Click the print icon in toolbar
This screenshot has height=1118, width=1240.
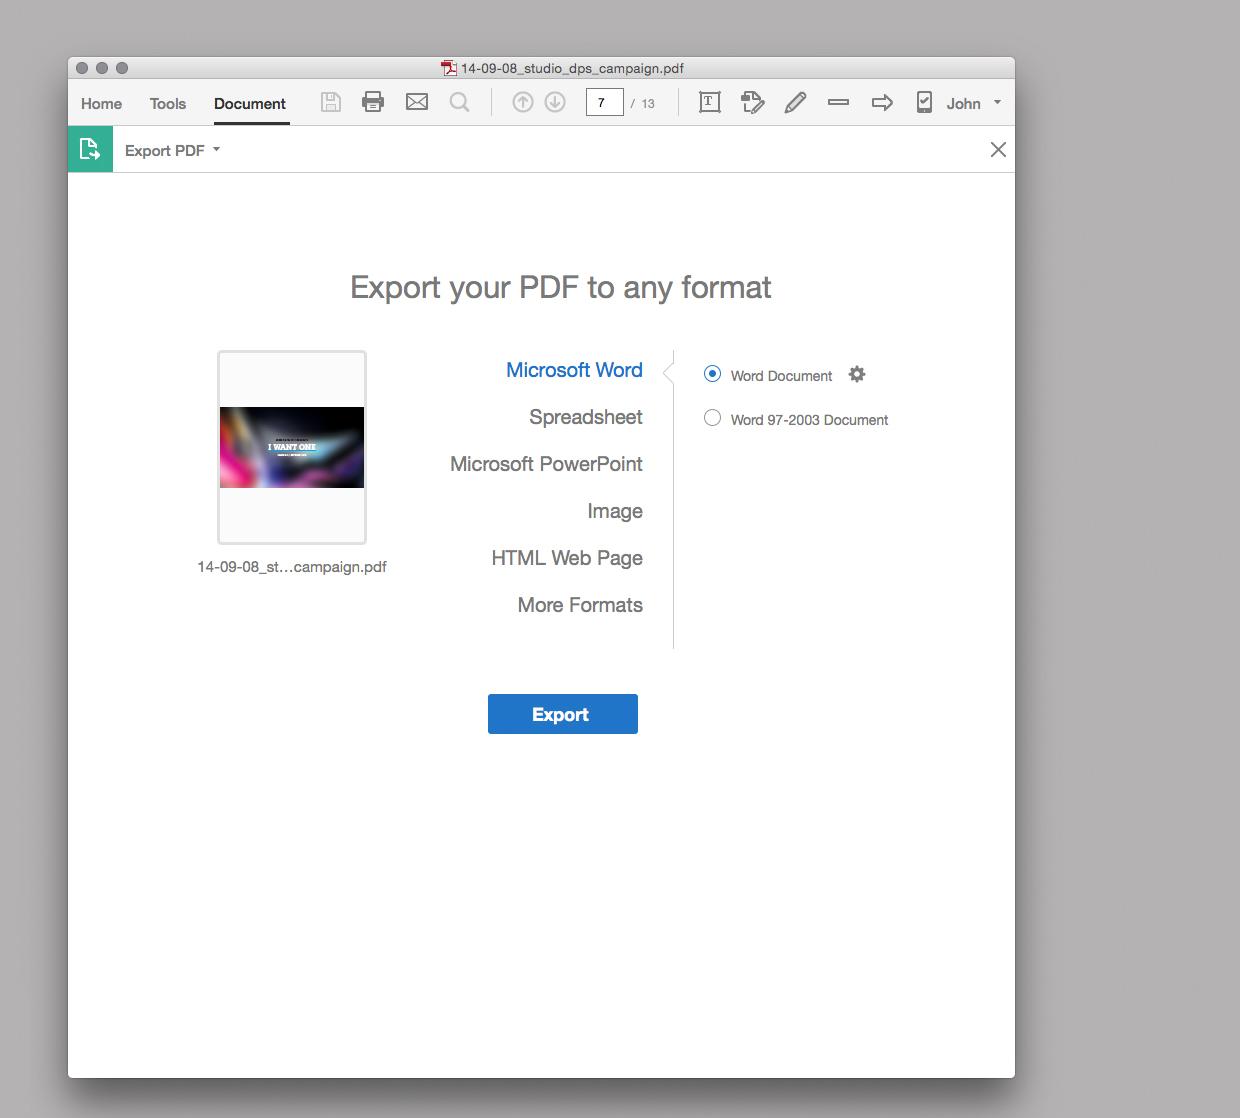373,102
